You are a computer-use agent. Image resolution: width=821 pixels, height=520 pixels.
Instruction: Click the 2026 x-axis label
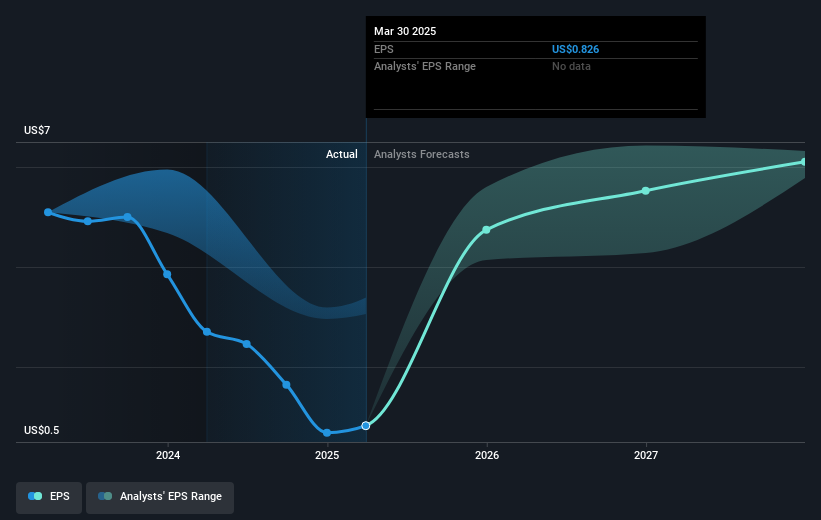pos(486,455)
